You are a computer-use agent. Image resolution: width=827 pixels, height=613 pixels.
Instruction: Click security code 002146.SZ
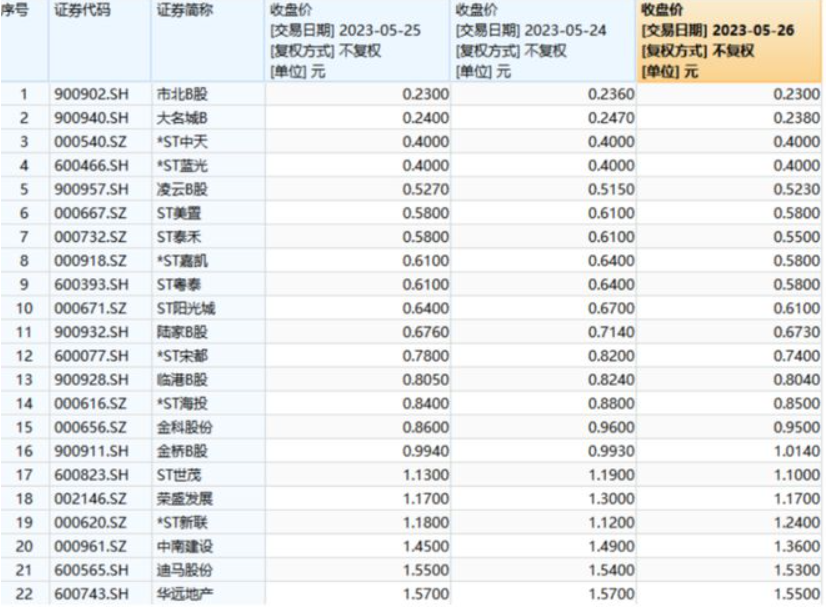tap(90, 499)
